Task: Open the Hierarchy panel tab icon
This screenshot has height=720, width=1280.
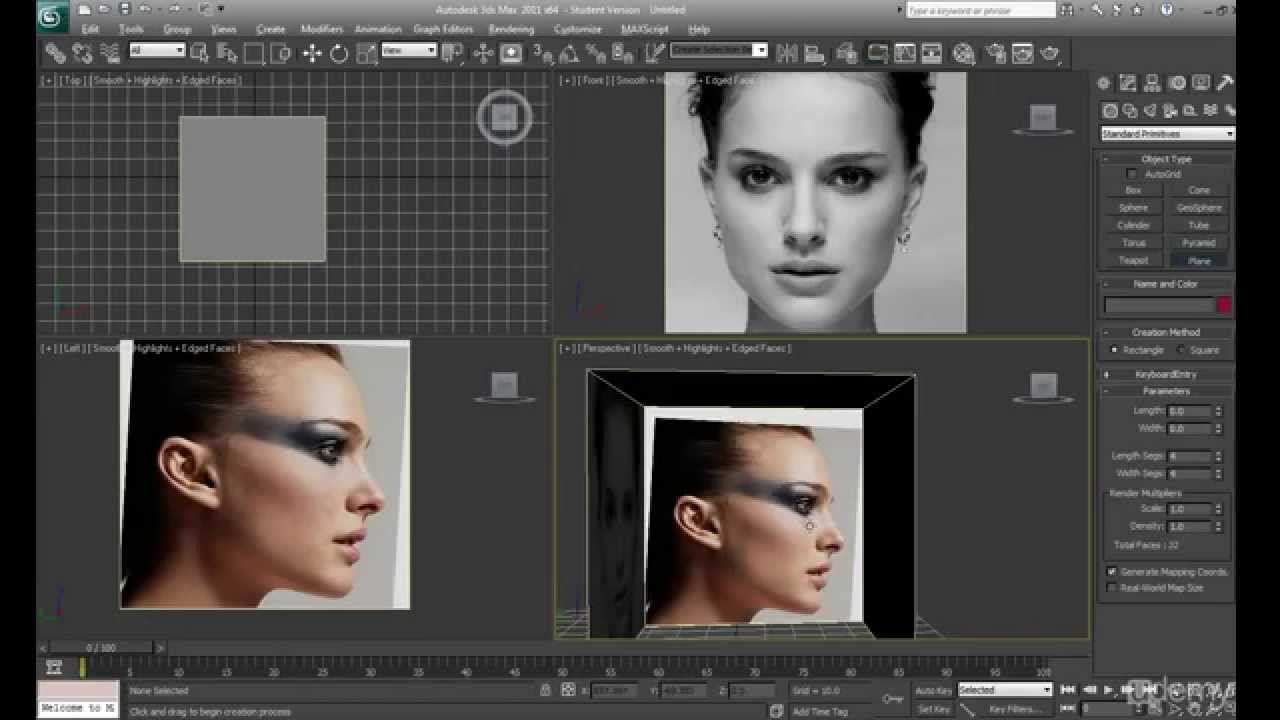Action: [x=1152, y=84]
